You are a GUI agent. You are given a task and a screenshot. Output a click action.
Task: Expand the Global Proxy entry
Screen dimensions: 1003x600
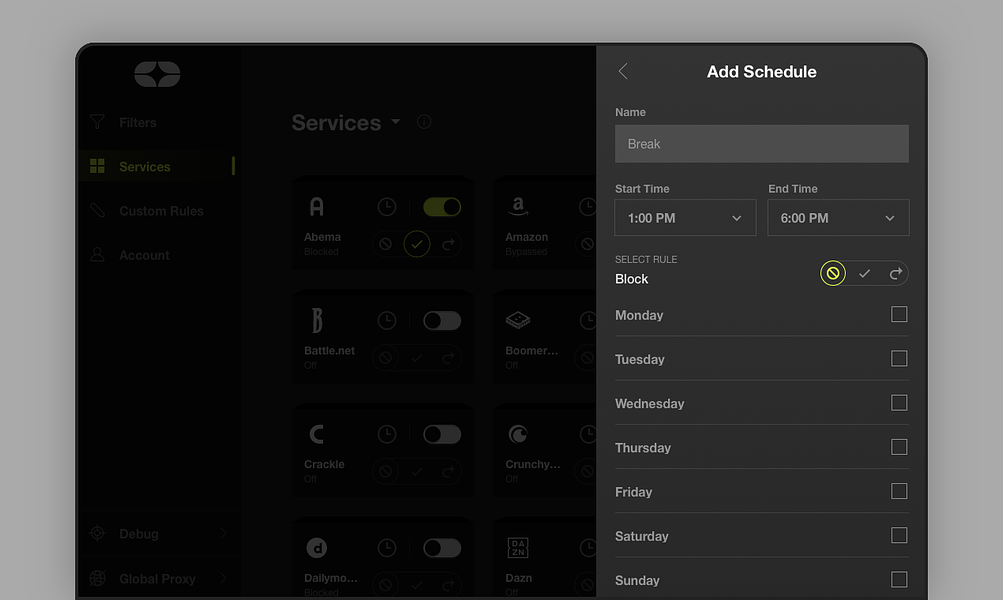[x=157, y=578]
